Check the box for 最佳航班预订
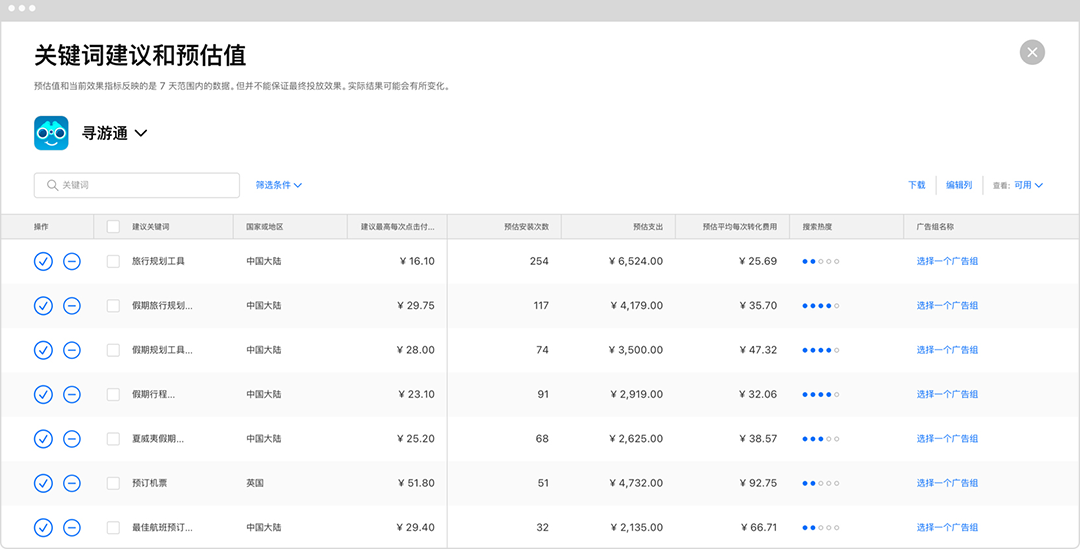The width and height of the screenshot is (1080, 556). click(114, 528)
